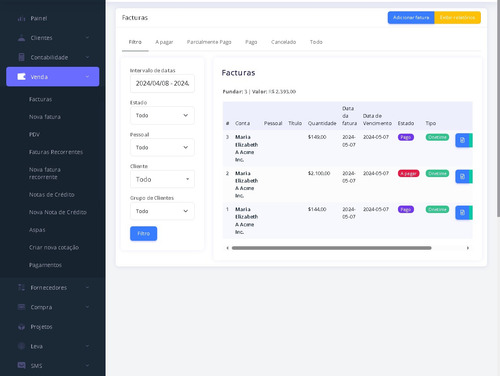
Task: Switch to the Parcialmente Pago tab
Action: click(x=209, y=42)
